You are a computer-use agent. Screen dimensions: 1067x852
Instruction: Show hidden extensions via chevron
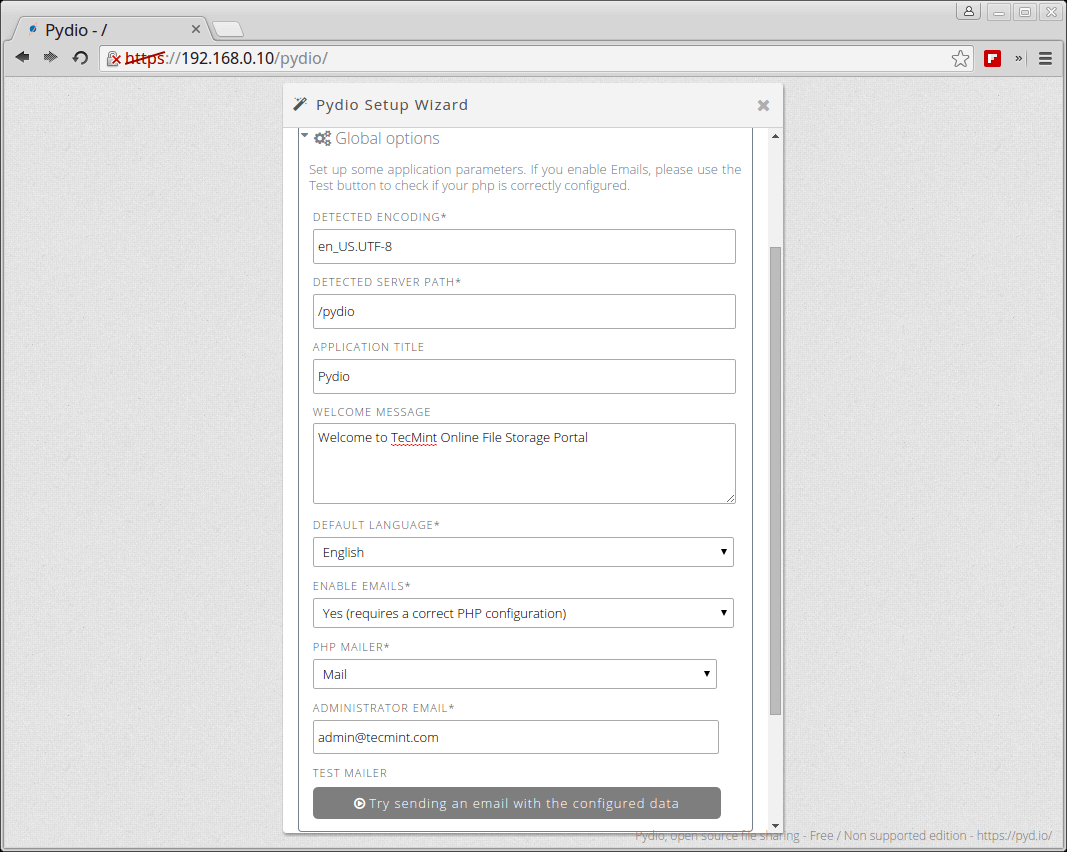point(1019,58)
